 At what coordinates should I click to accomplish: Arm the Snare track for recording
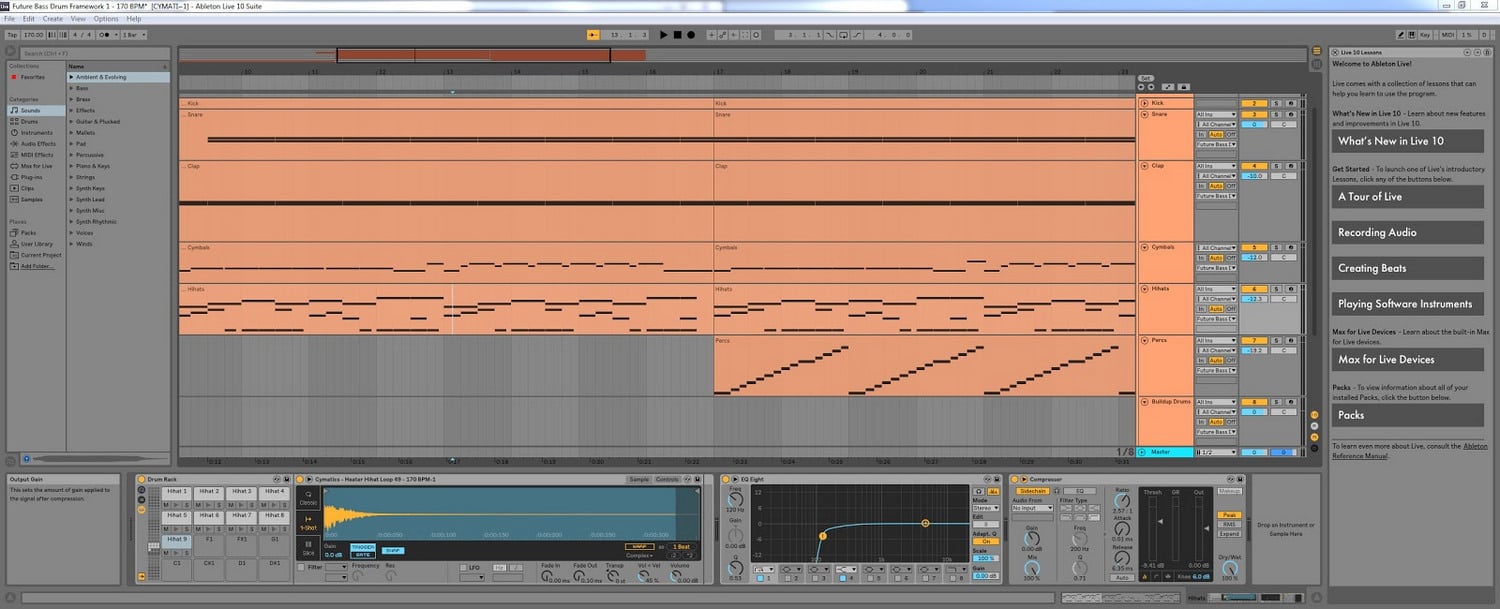pyautogui.click(x=1290, y=114)
